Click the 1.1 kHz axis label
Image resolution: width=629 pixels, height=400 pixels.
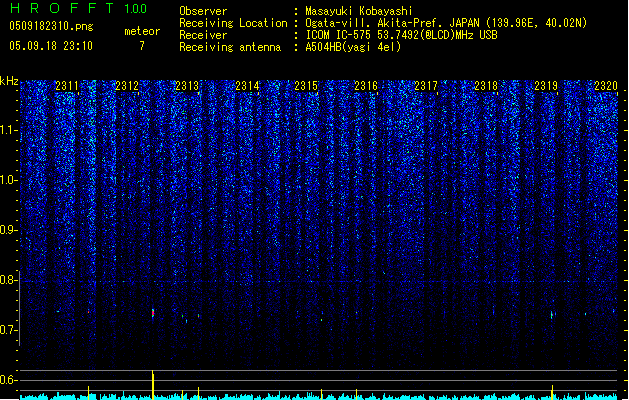8,130
